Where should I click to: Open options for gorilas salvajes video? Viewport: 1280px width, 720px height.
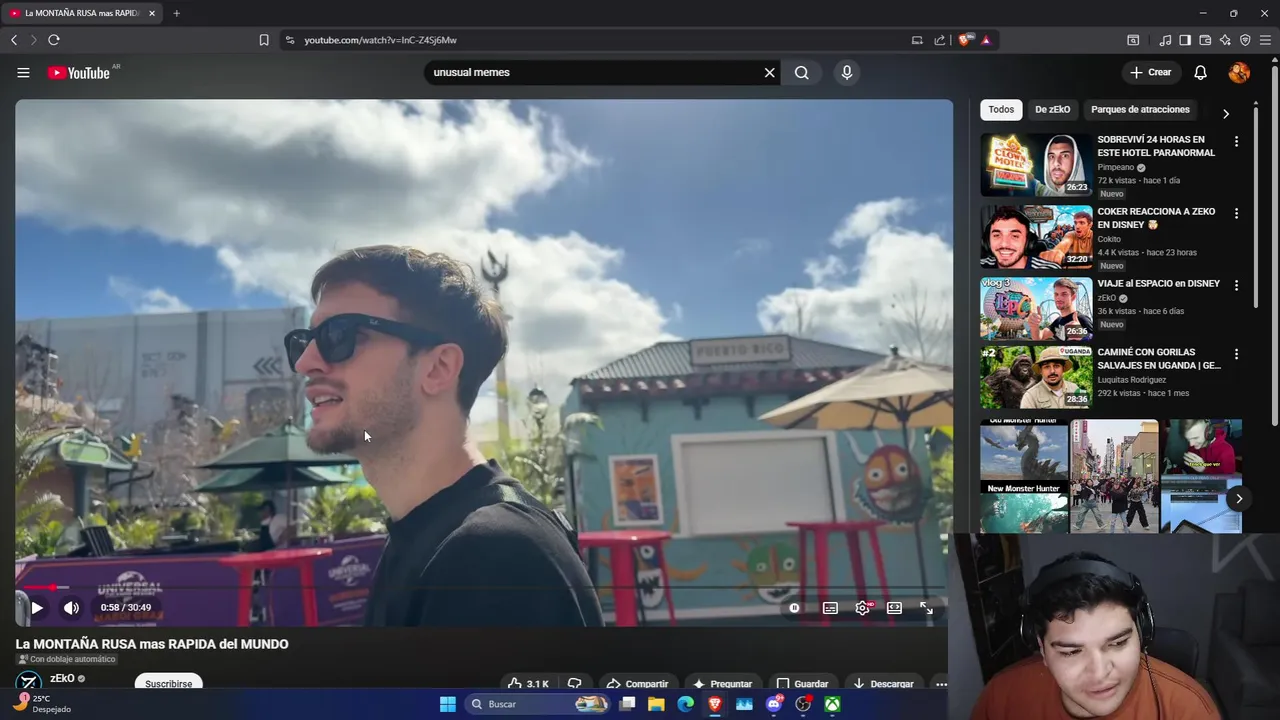pos(1236,355)
